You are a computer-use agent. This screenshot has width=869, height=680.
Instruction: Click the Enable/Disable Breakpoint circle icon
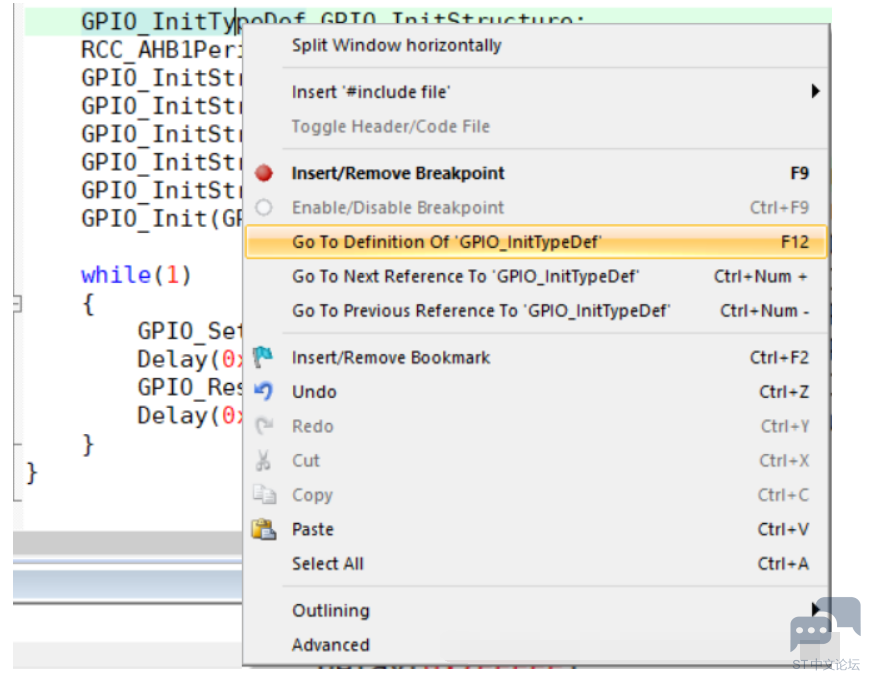click(x=264, y=207)
